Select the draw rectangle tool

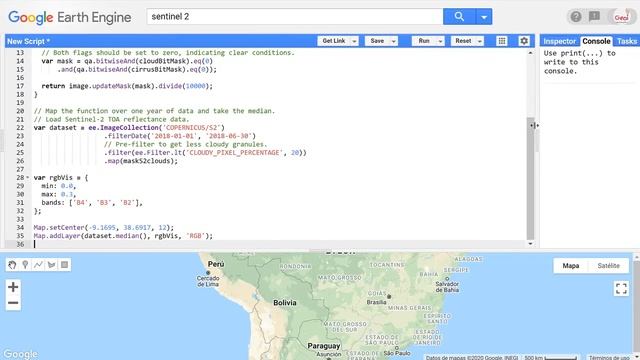pyautogui.click(x=64, y=265)
